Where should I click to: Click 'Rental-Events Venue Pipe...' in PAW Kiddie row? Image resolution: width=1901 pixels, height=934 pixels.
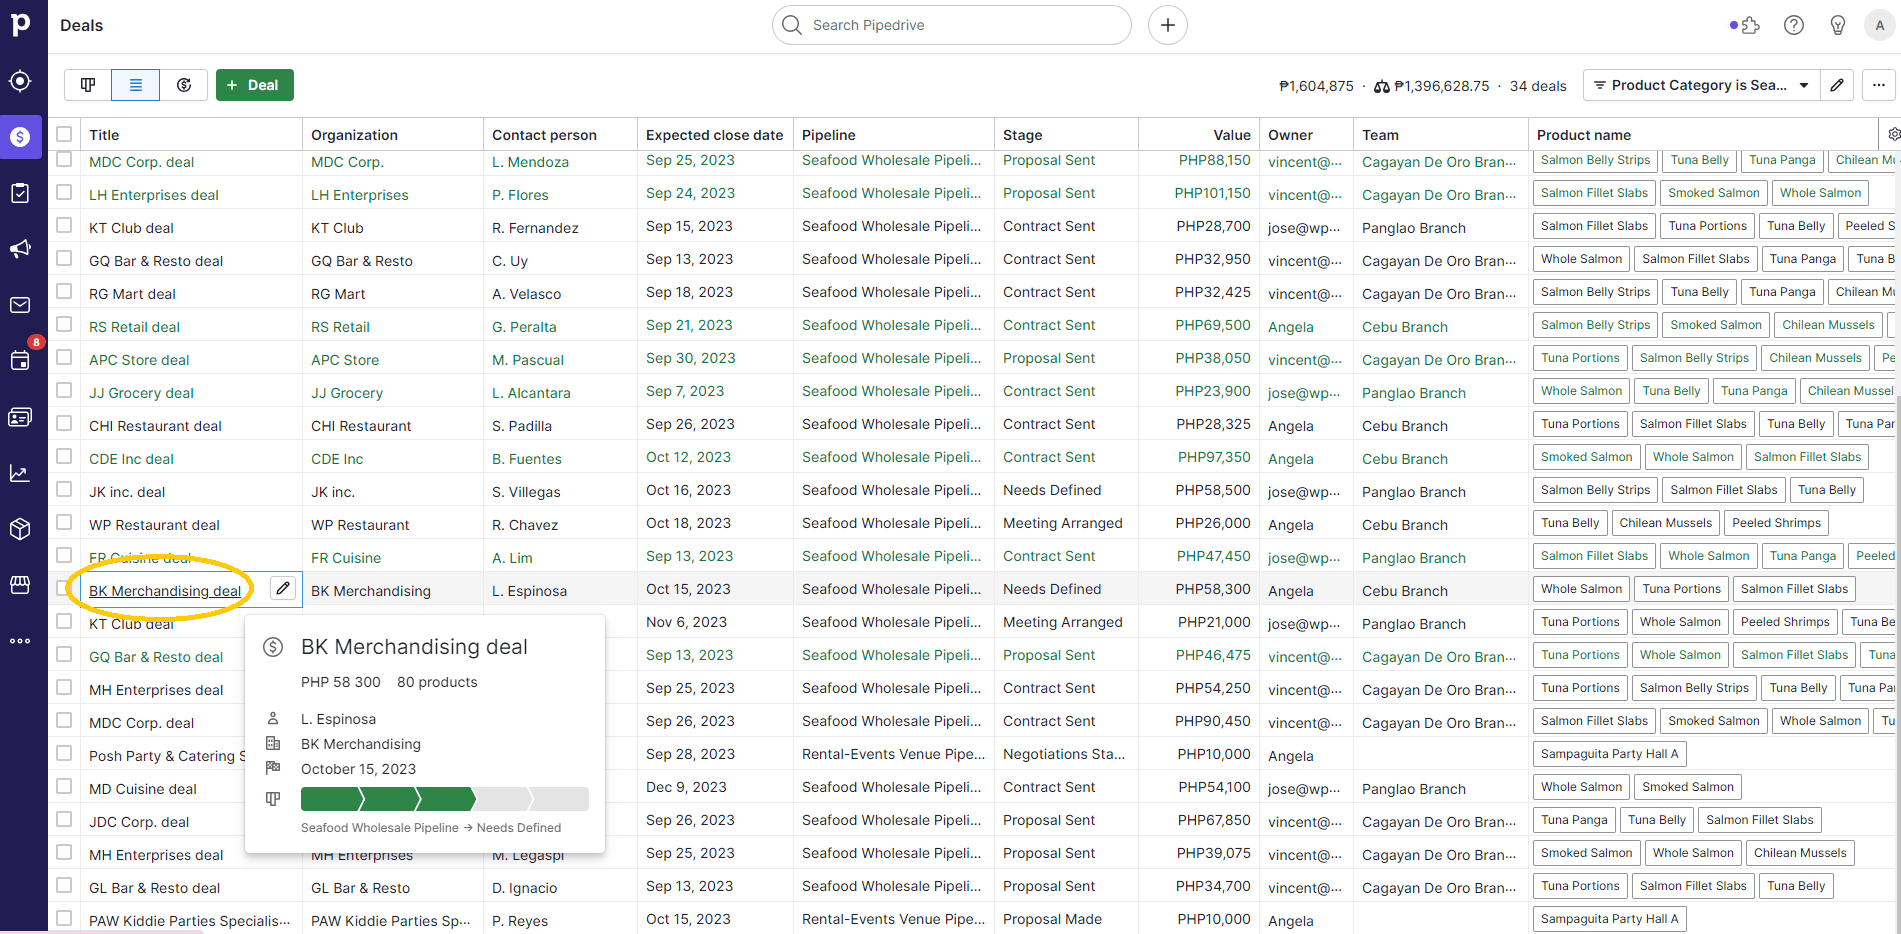[x=893, y=919]
